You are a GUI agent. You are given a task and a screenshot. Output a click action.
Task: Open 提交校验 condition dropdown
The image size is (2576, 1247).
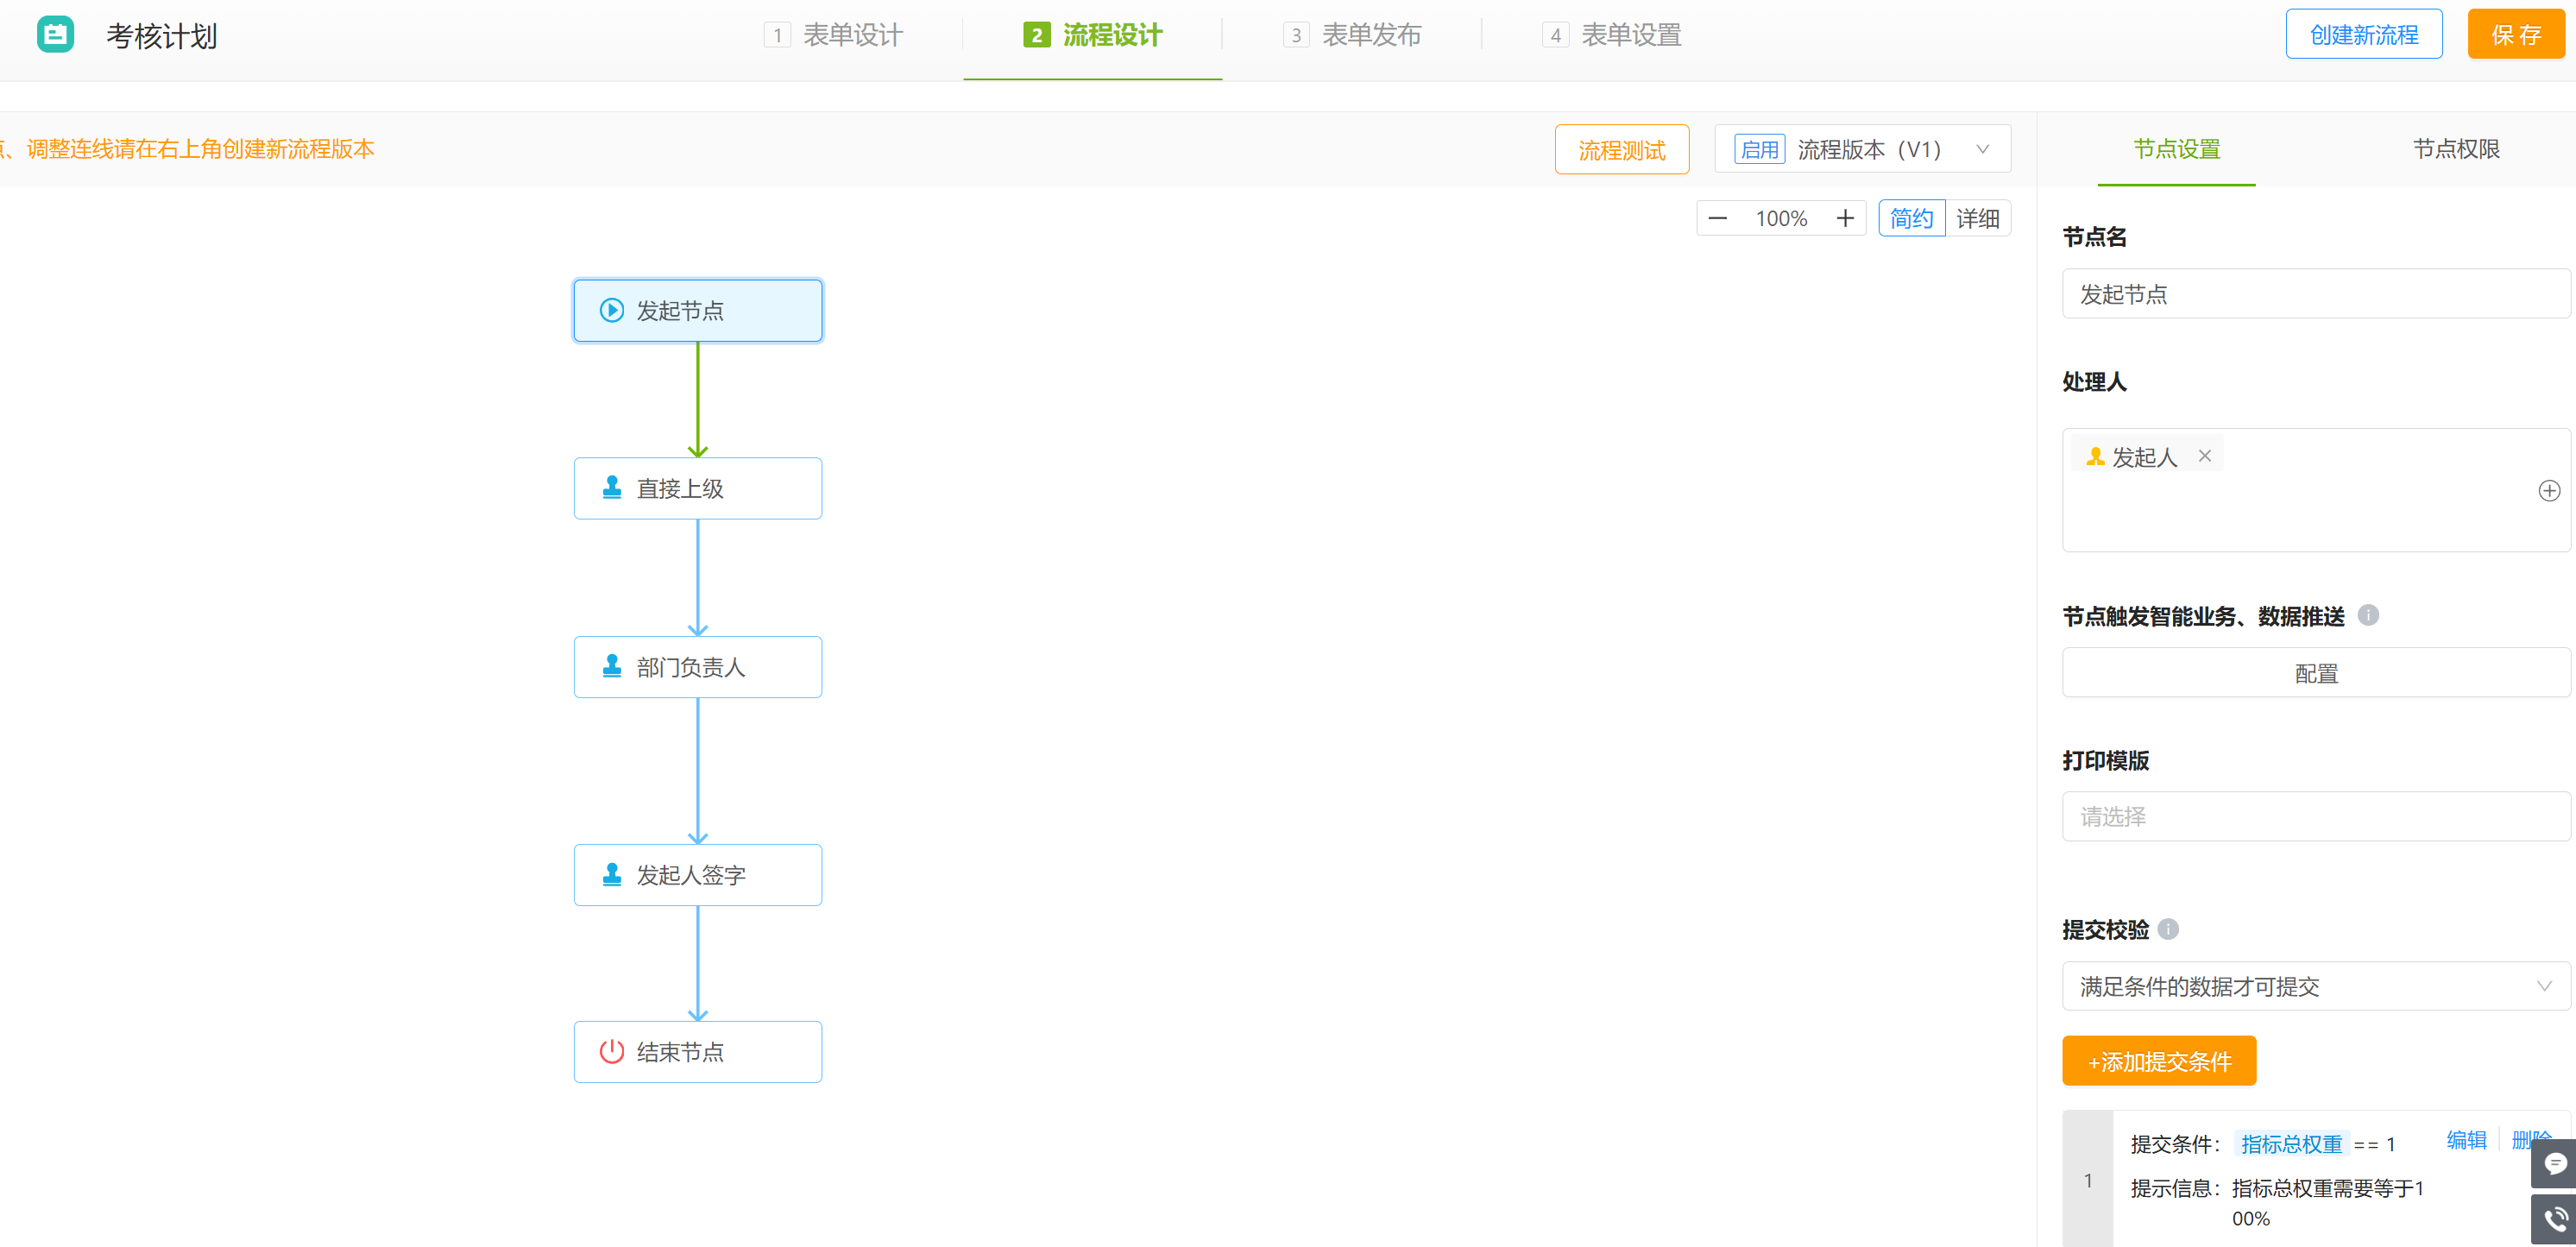click(2315, 986)
